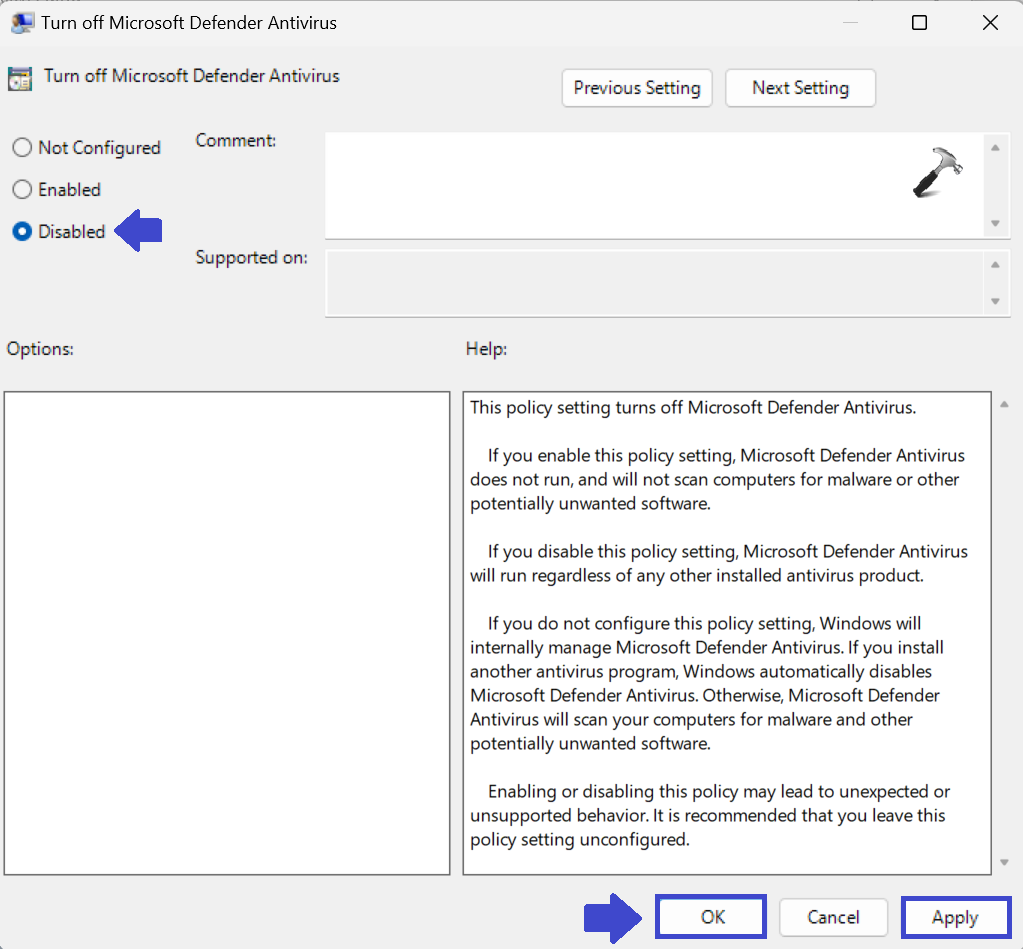Select the Not Configured radio button
This screenshot has height=949, width=1023.
(22, 148)
